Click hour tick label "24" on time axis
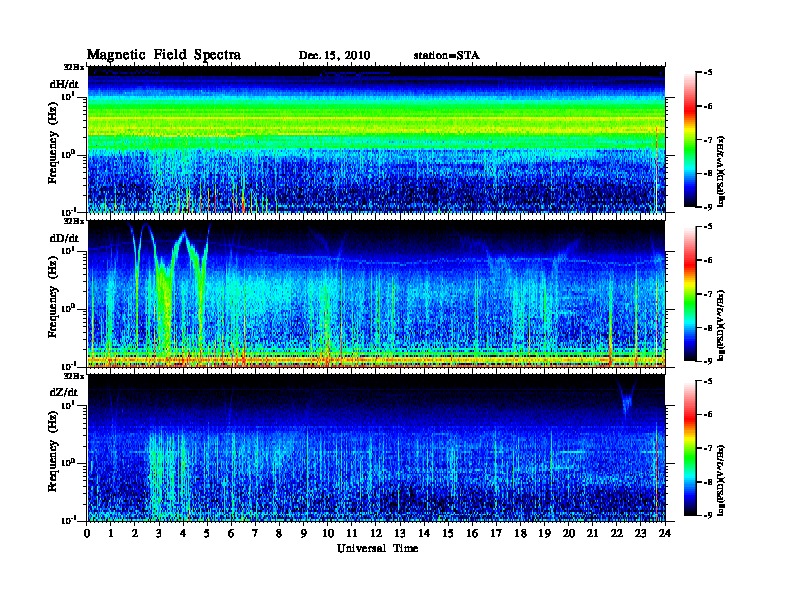This screenshot has width=792, height=612. click(x=665, y=533)
